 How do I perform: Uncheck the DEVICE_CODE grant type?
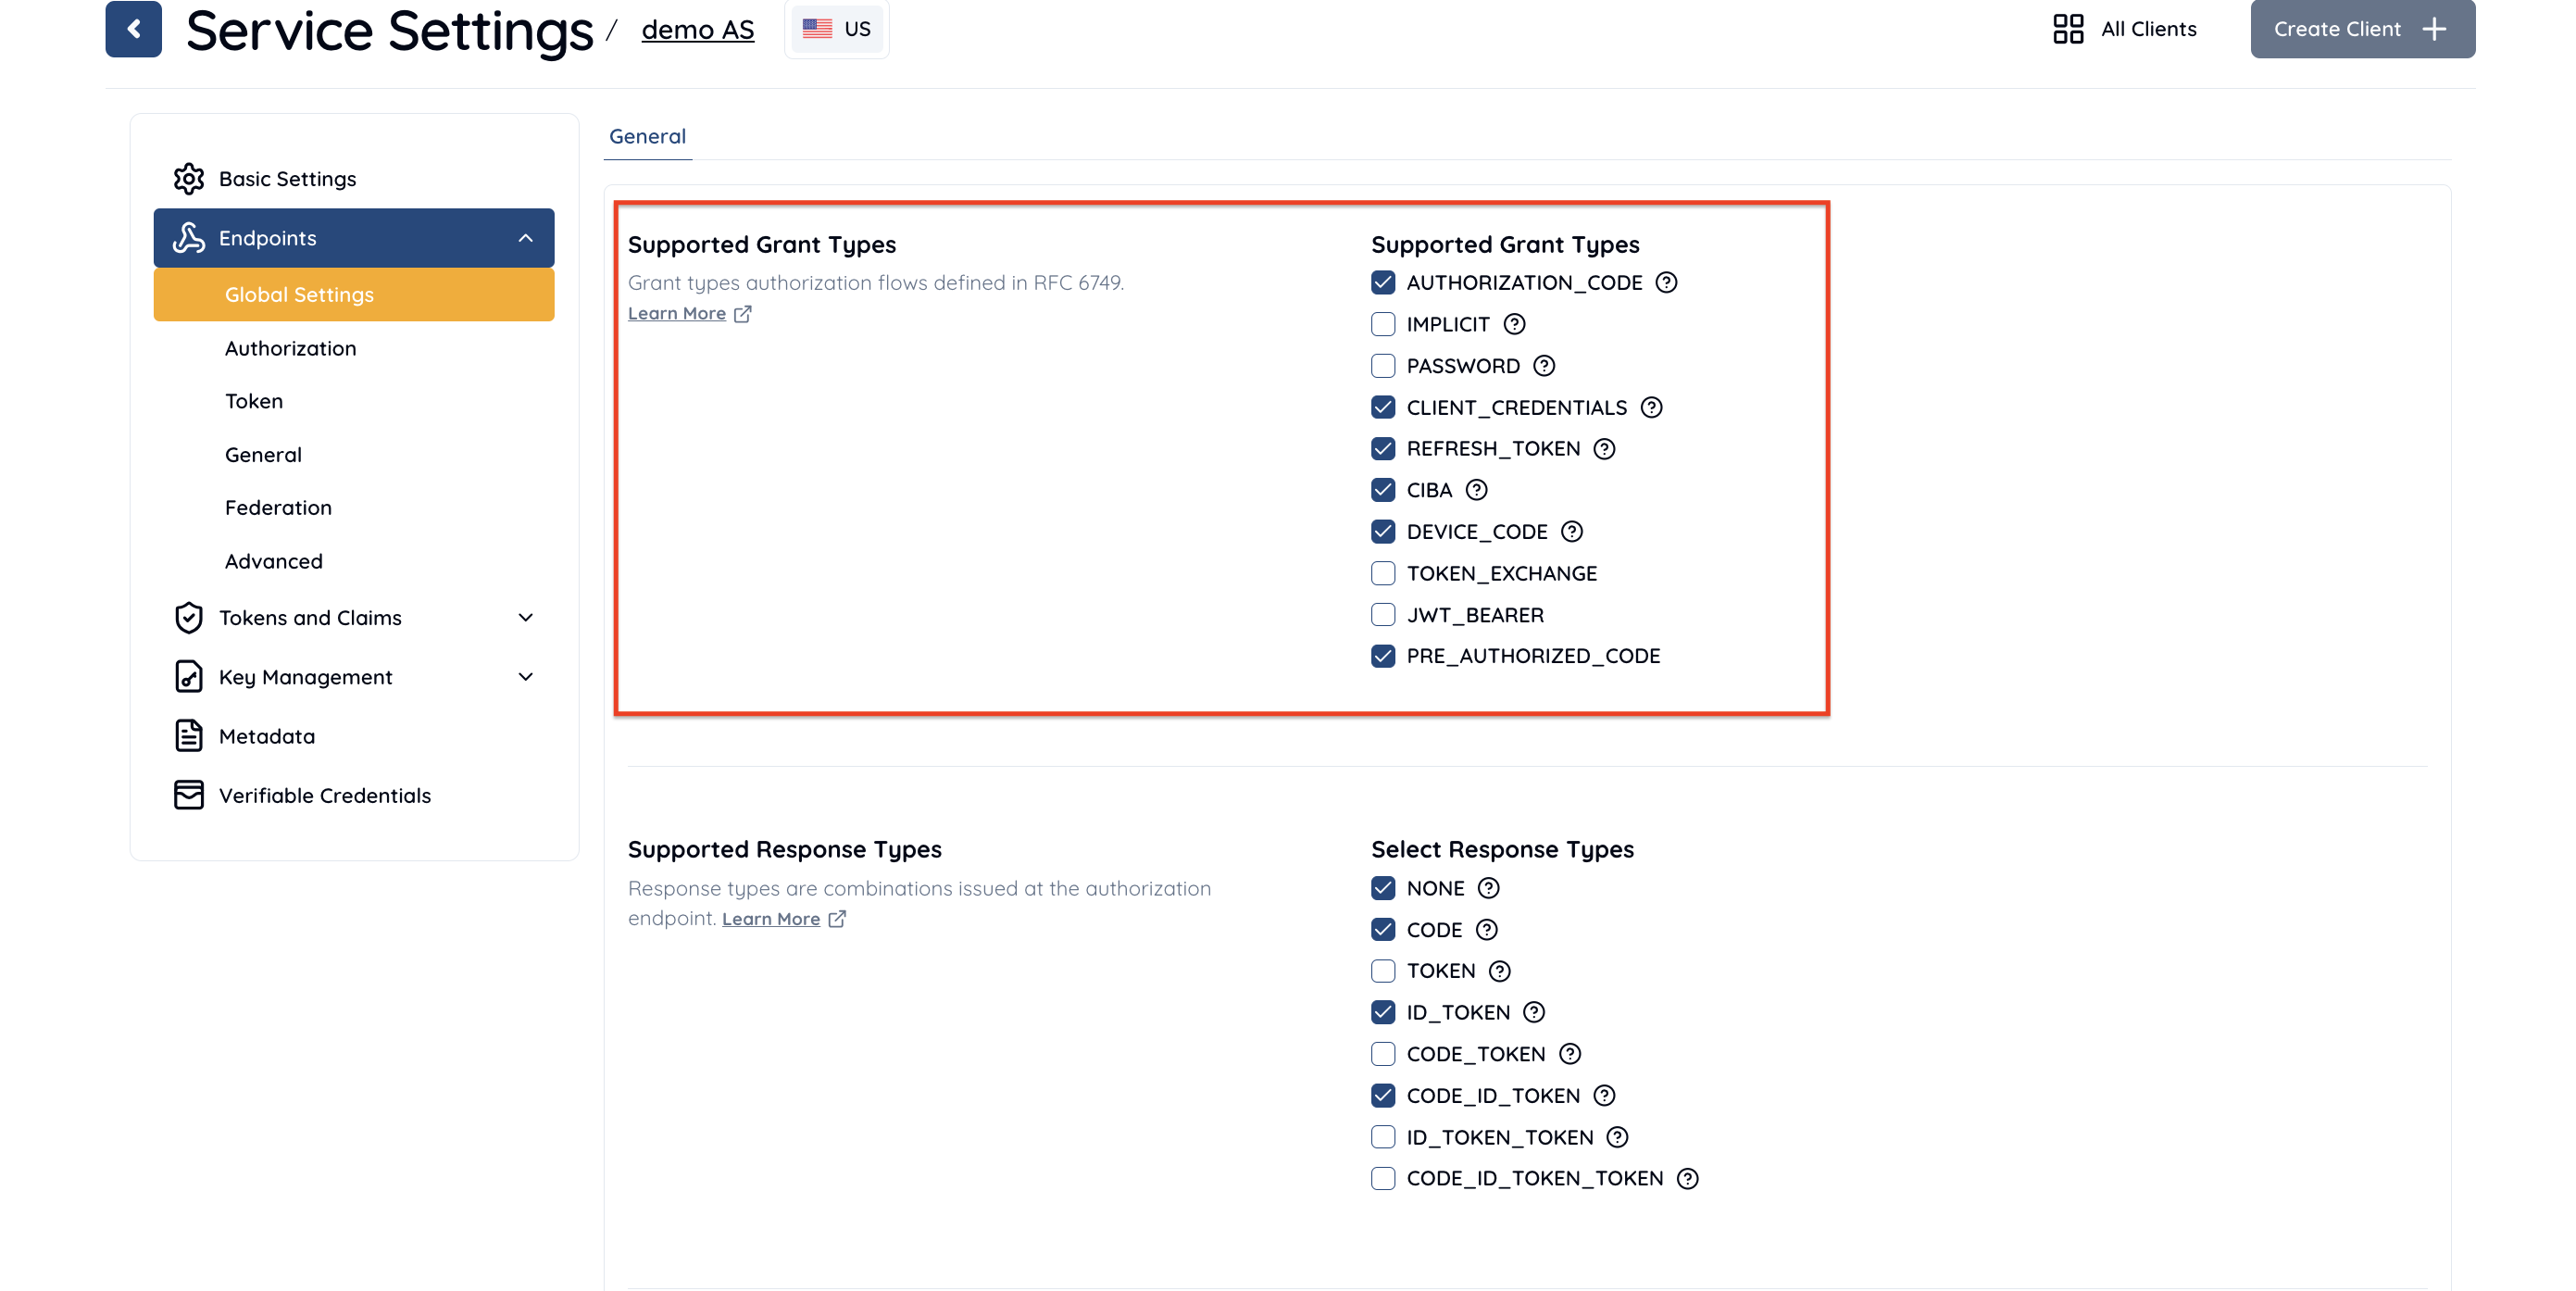point(1382,532)
